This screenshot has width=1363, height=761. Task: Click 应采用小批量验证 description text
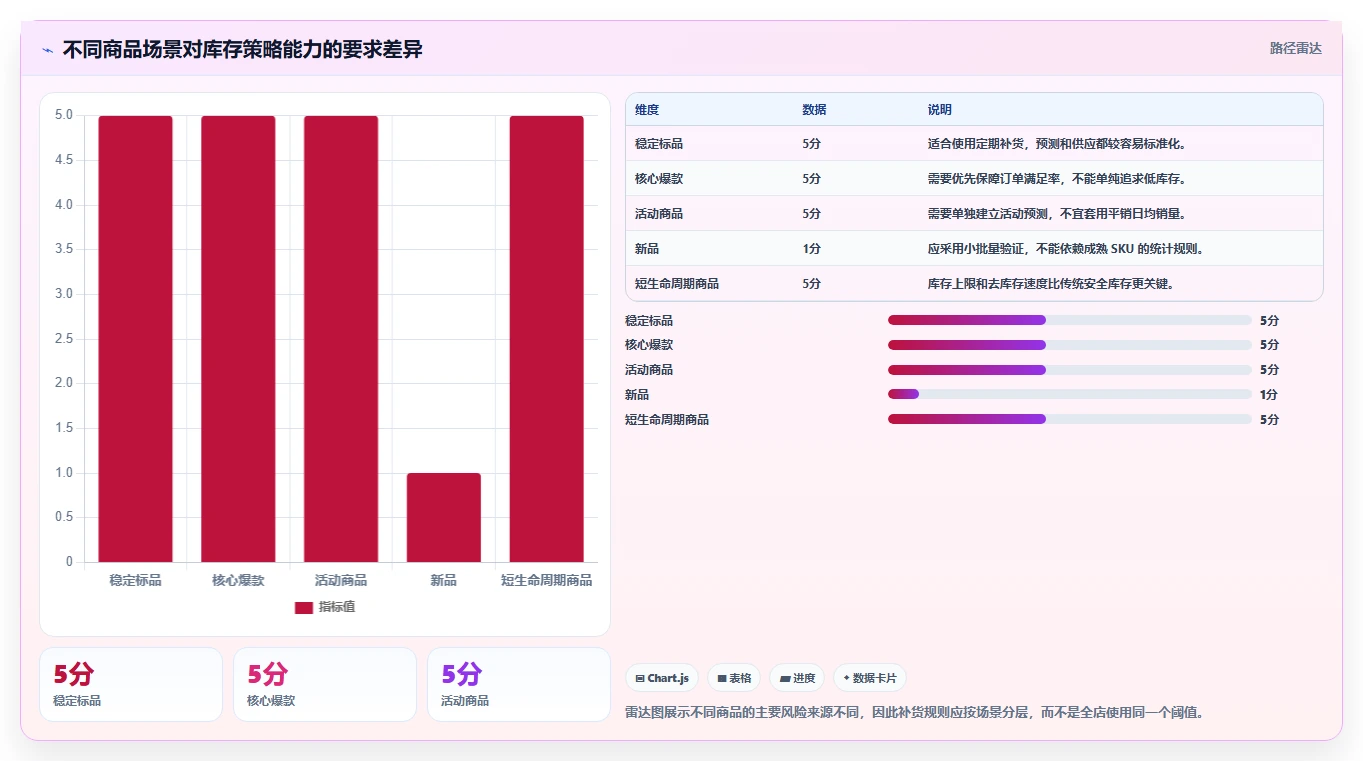click(1066, 249)
